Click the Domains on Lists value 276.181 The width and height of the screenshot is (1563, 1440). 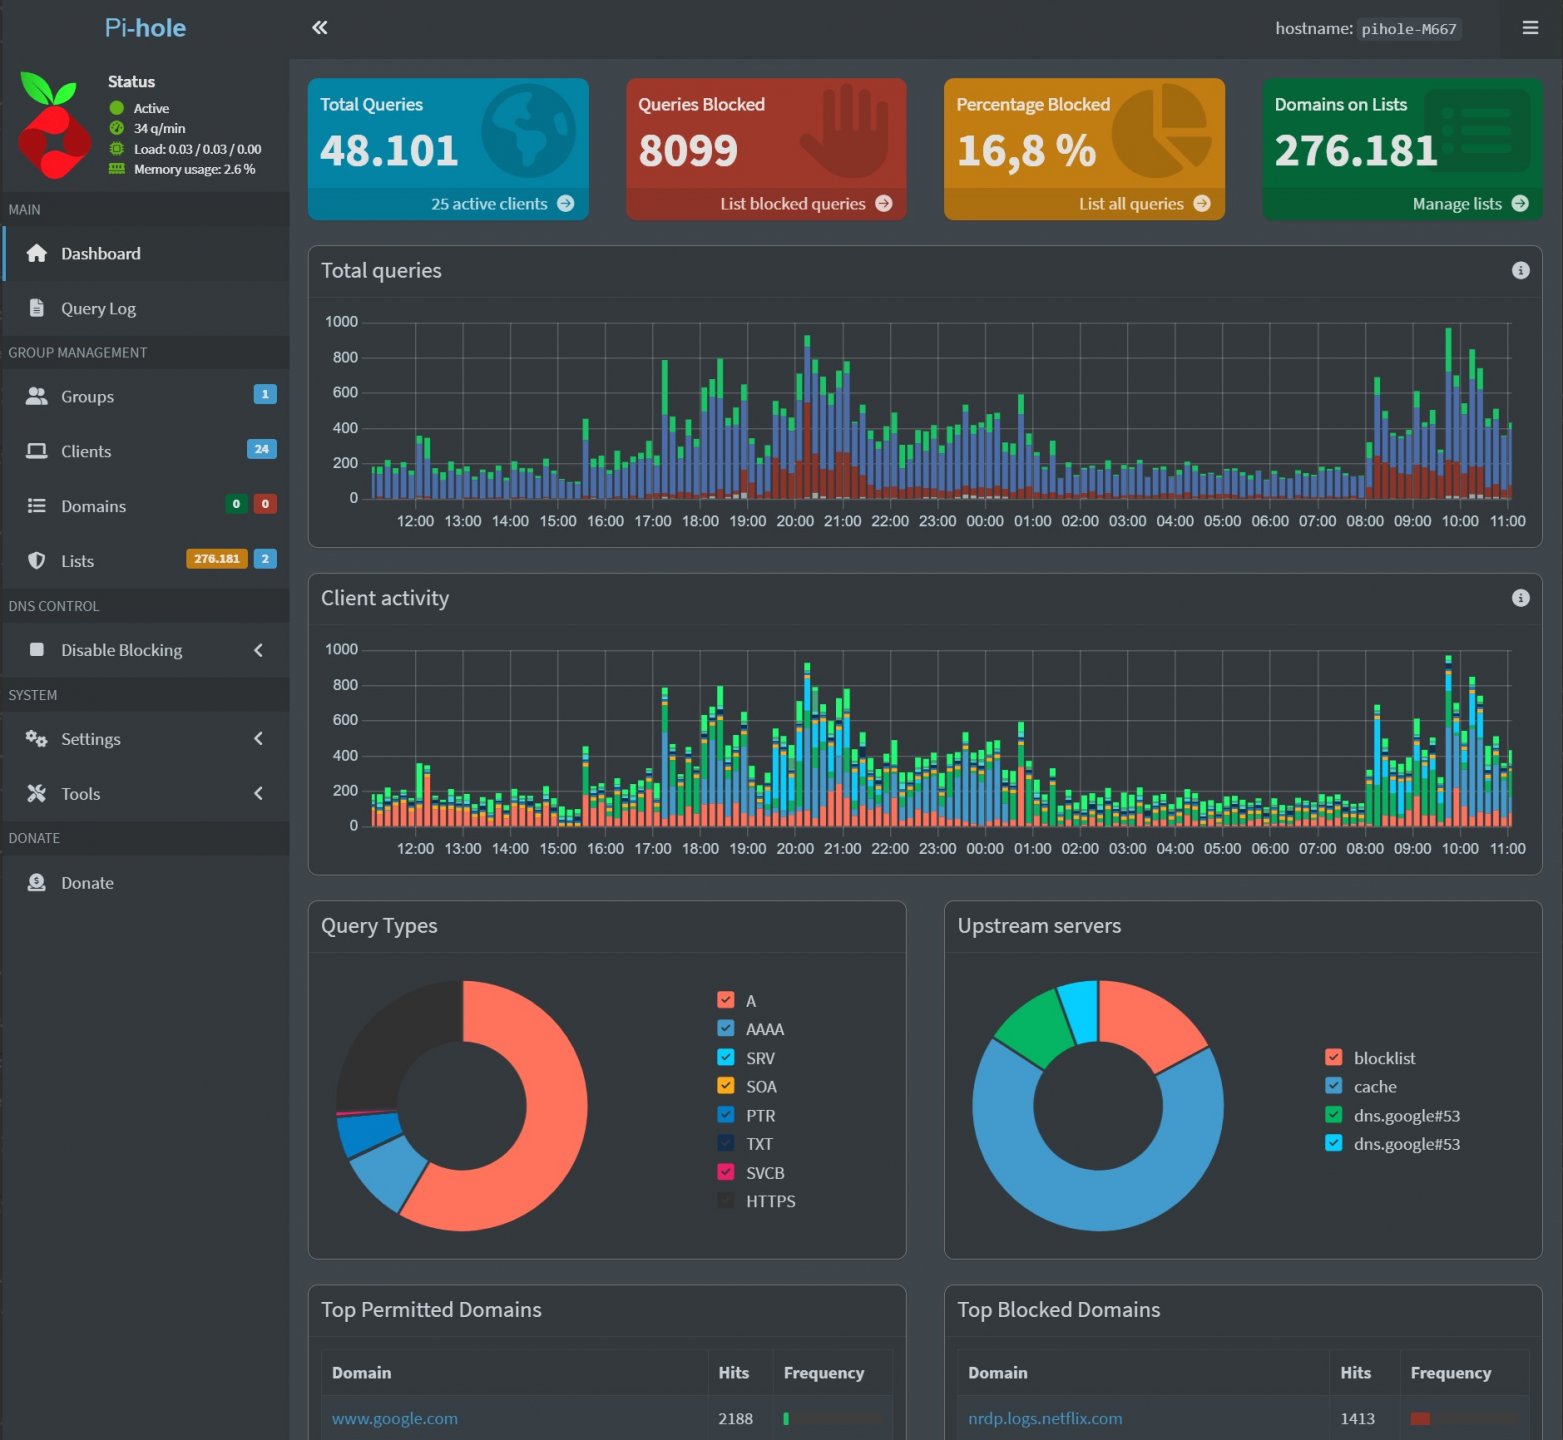[1356, 151]
